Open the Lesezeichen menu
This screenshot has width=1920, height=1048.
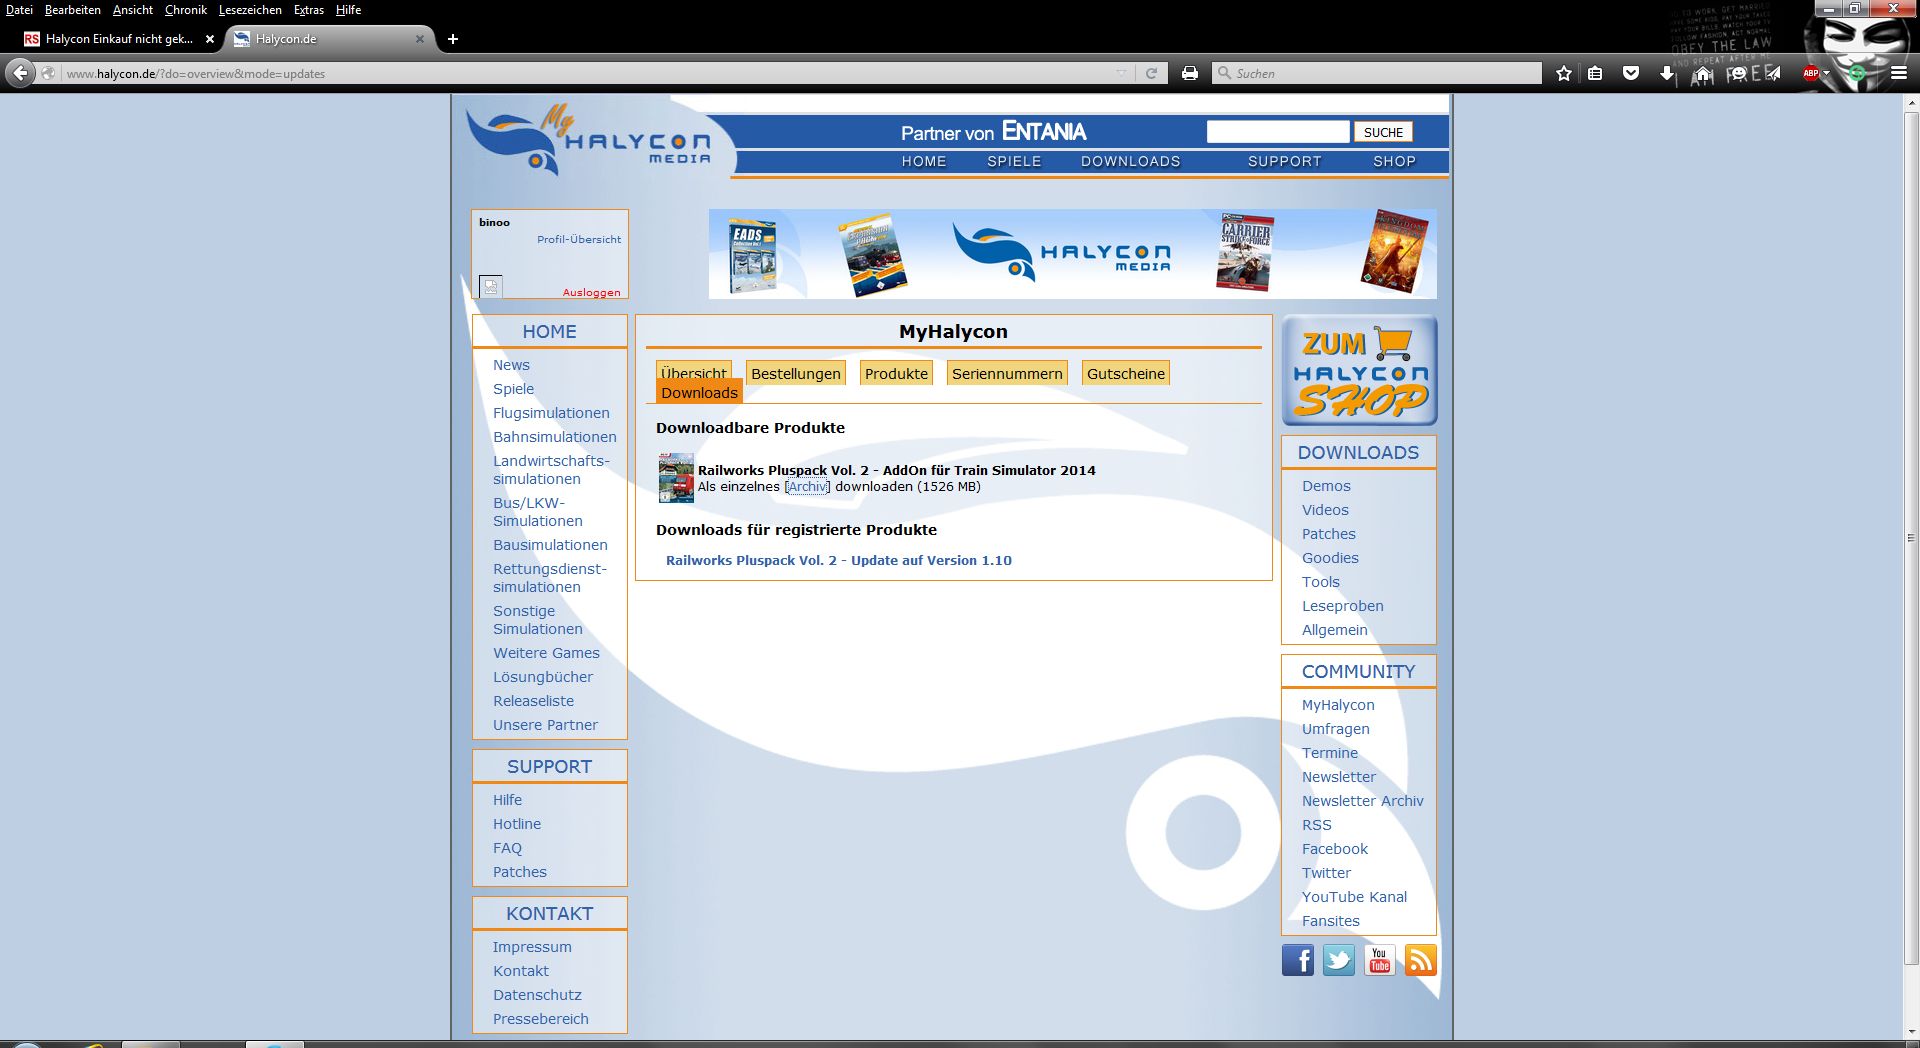[x=250, y=10]
